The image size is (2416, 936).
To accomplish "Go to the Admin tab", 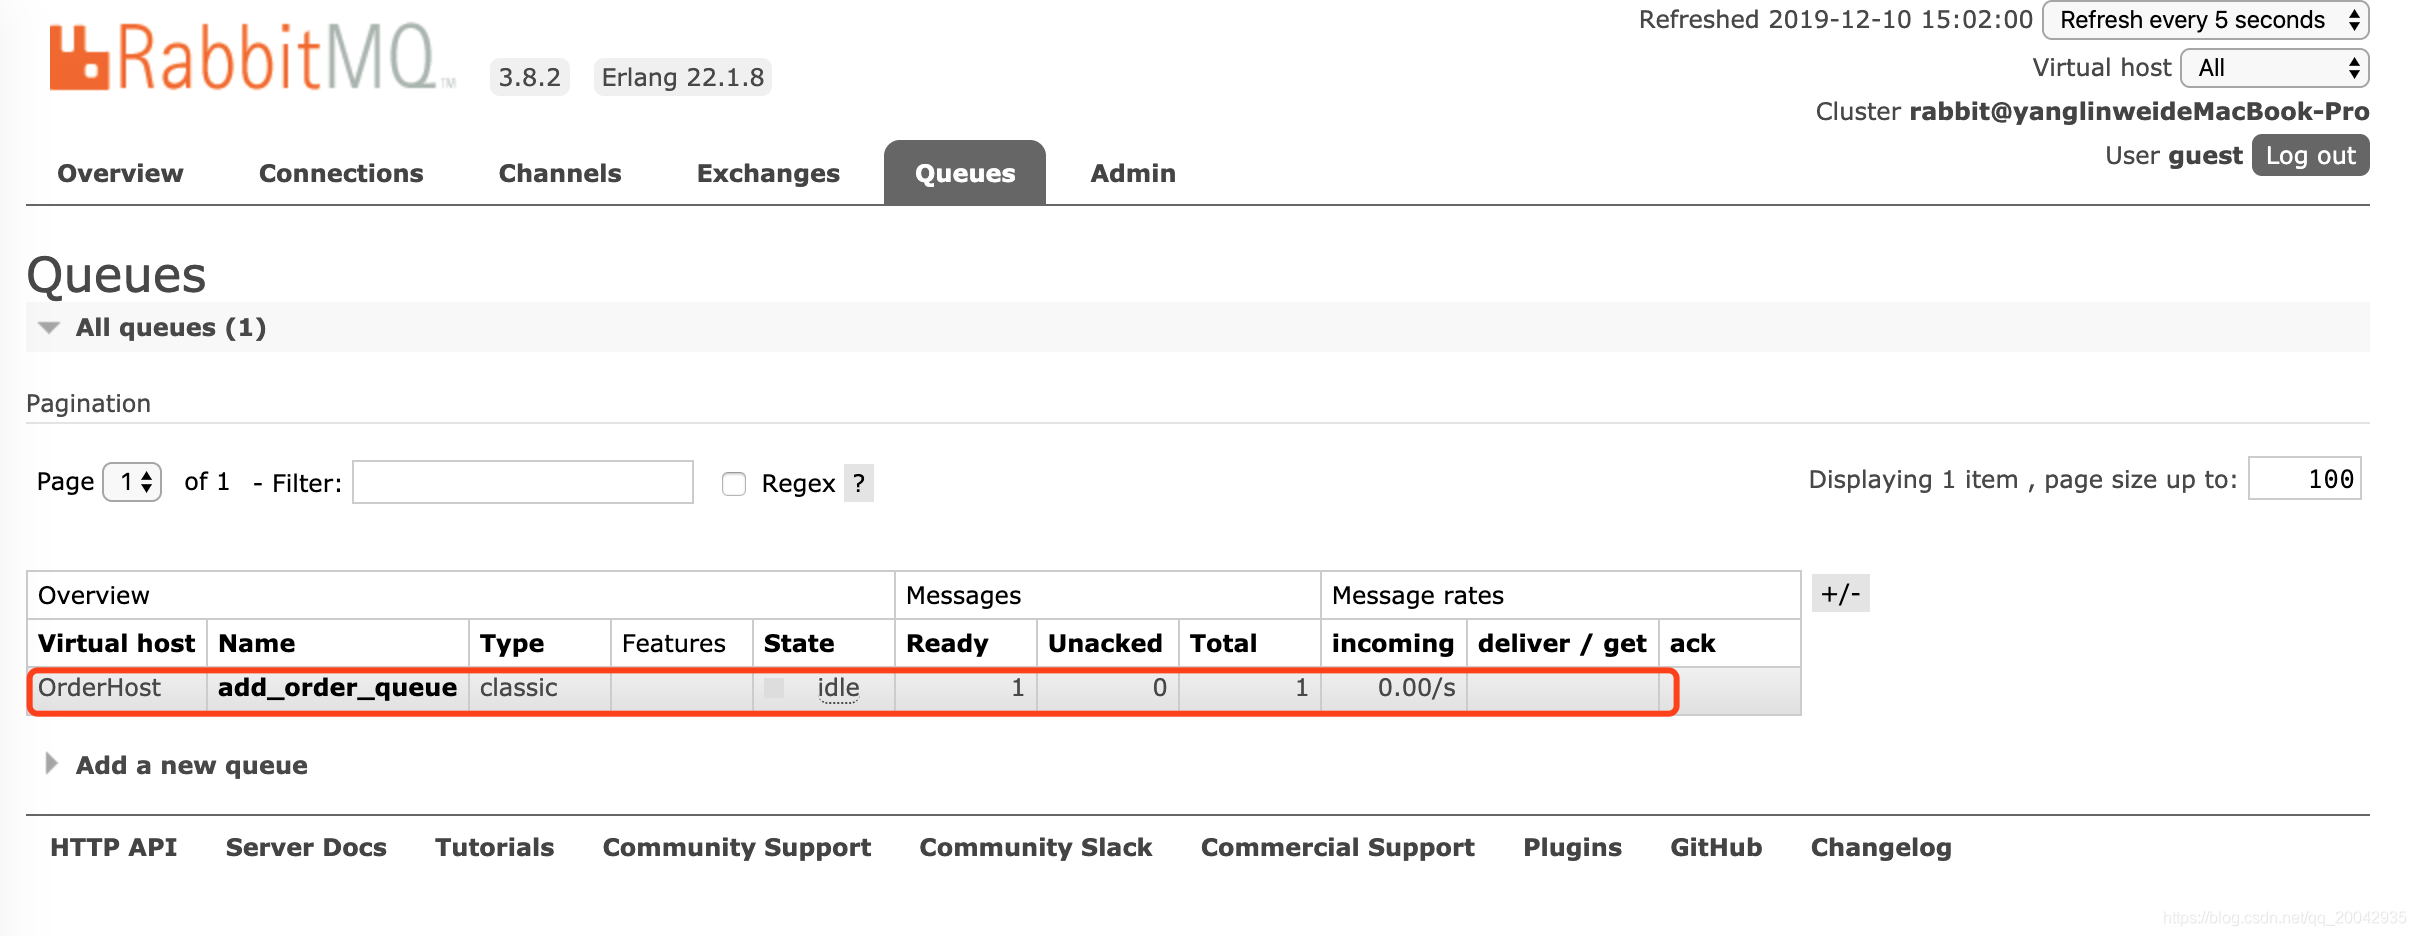I will pyautogui.click(x=1133, y=173).
